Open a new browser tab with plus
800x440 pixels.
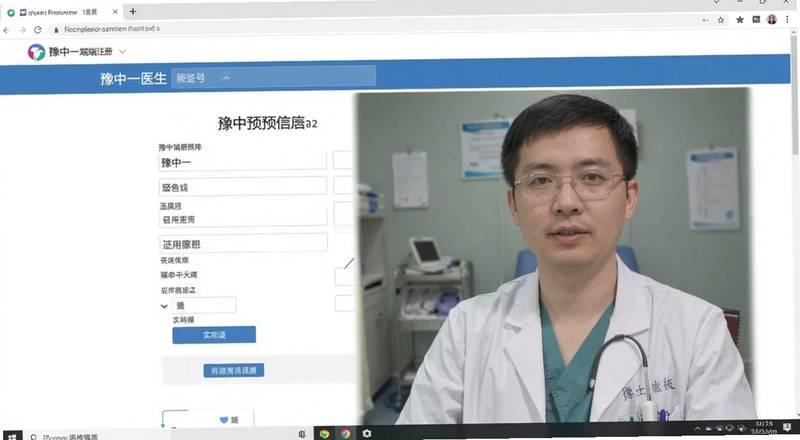[133, 11]
